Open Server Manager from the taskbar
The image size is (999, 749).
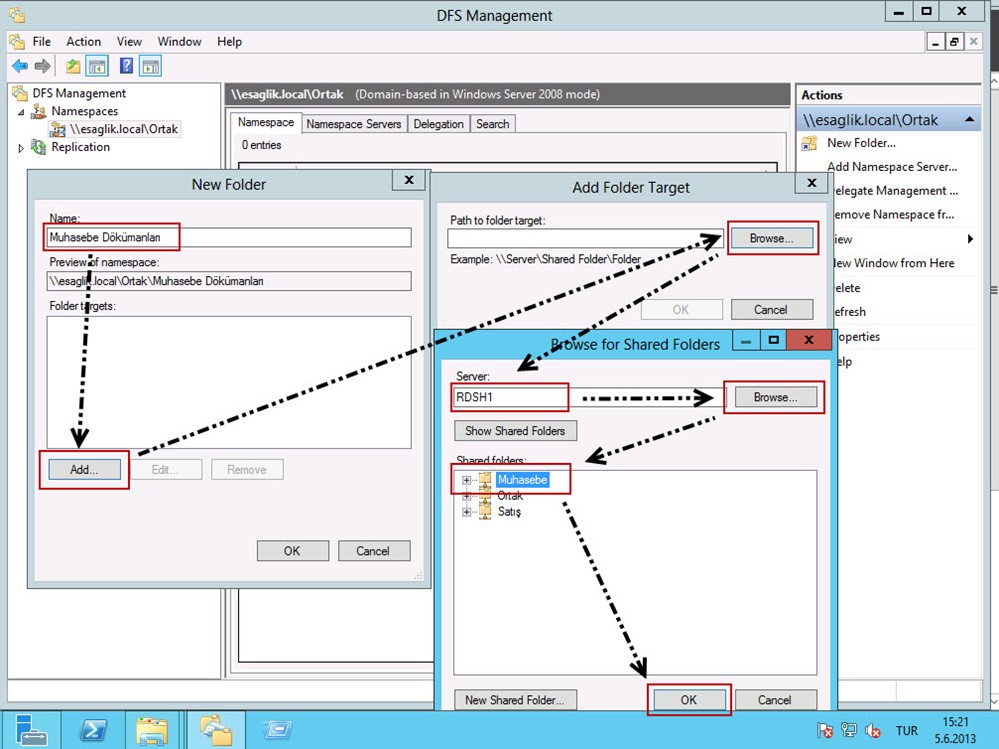coord(31,730)
